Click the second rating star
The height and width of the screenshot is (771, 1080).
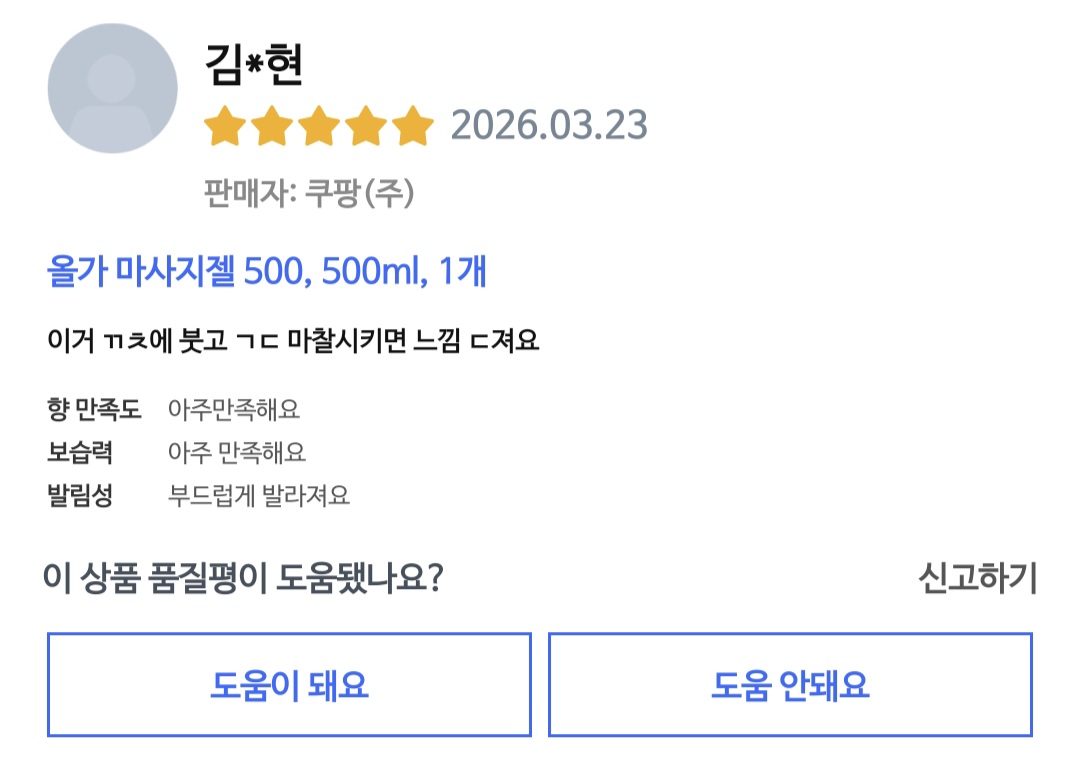(272, 127)
